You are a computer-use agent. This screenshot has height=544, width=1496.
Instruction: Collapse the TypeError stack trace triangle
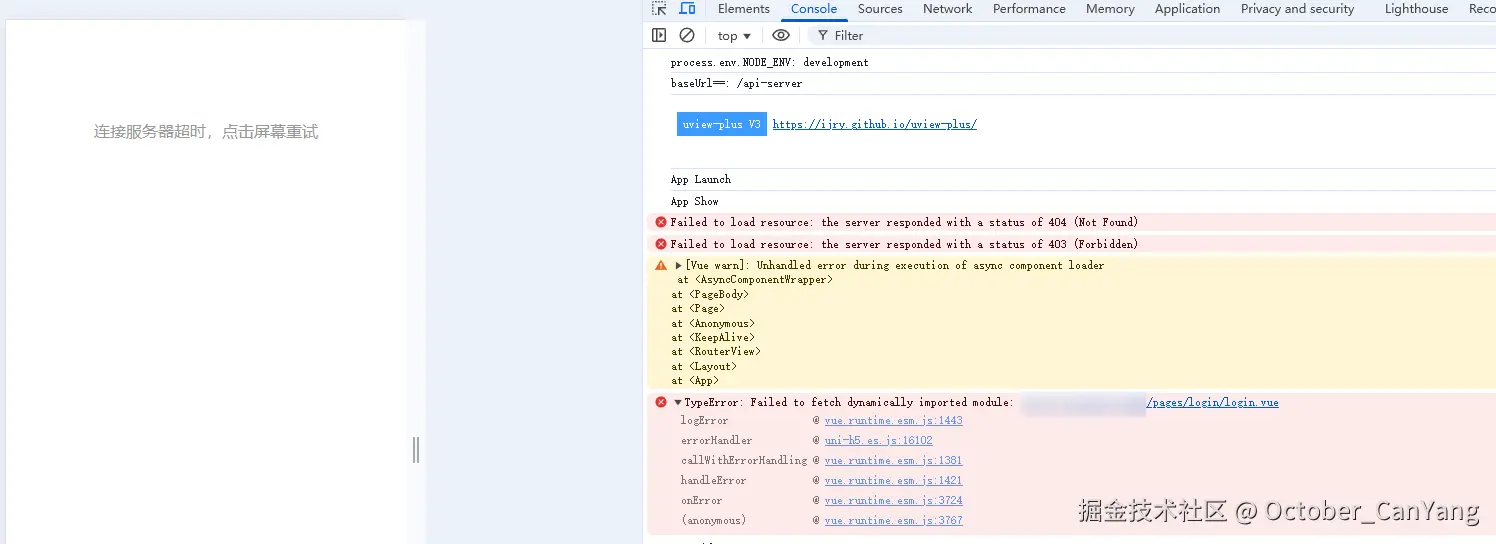(678, 403)
